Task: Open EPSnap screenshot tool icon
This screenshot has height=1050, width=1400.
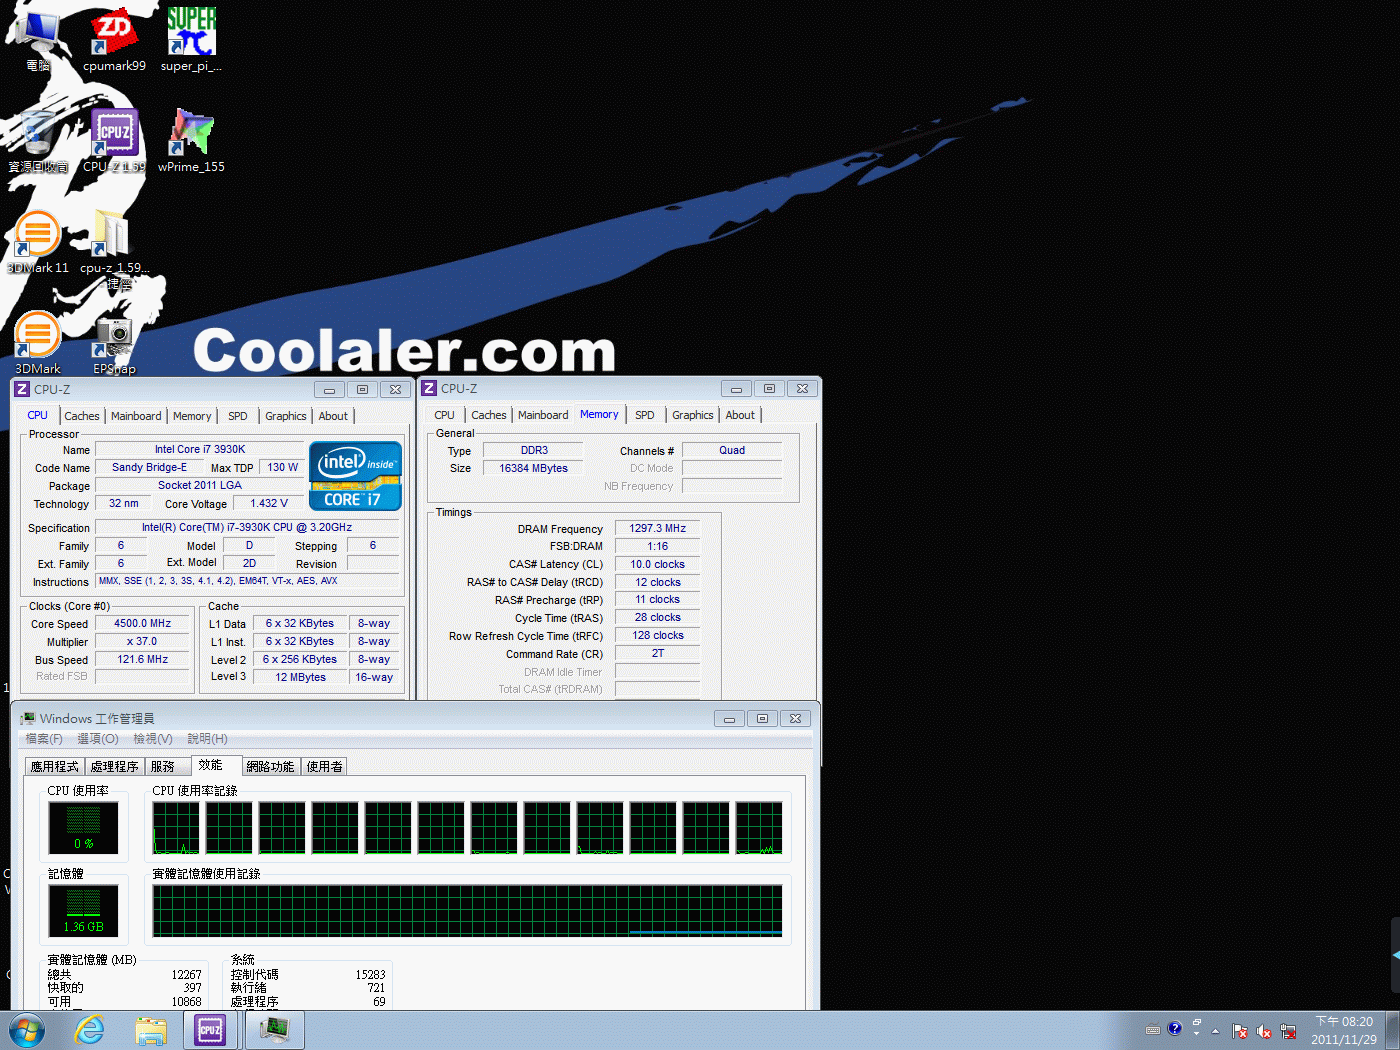Action: (x=114, y=343)
